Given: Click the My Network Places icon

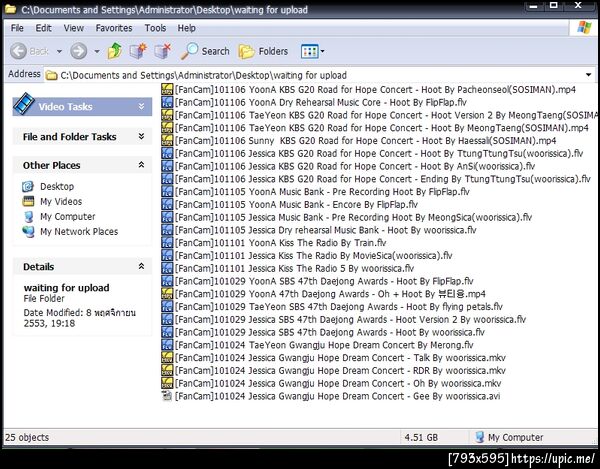Looking at the screenshot, I should [x=28, y=231].
